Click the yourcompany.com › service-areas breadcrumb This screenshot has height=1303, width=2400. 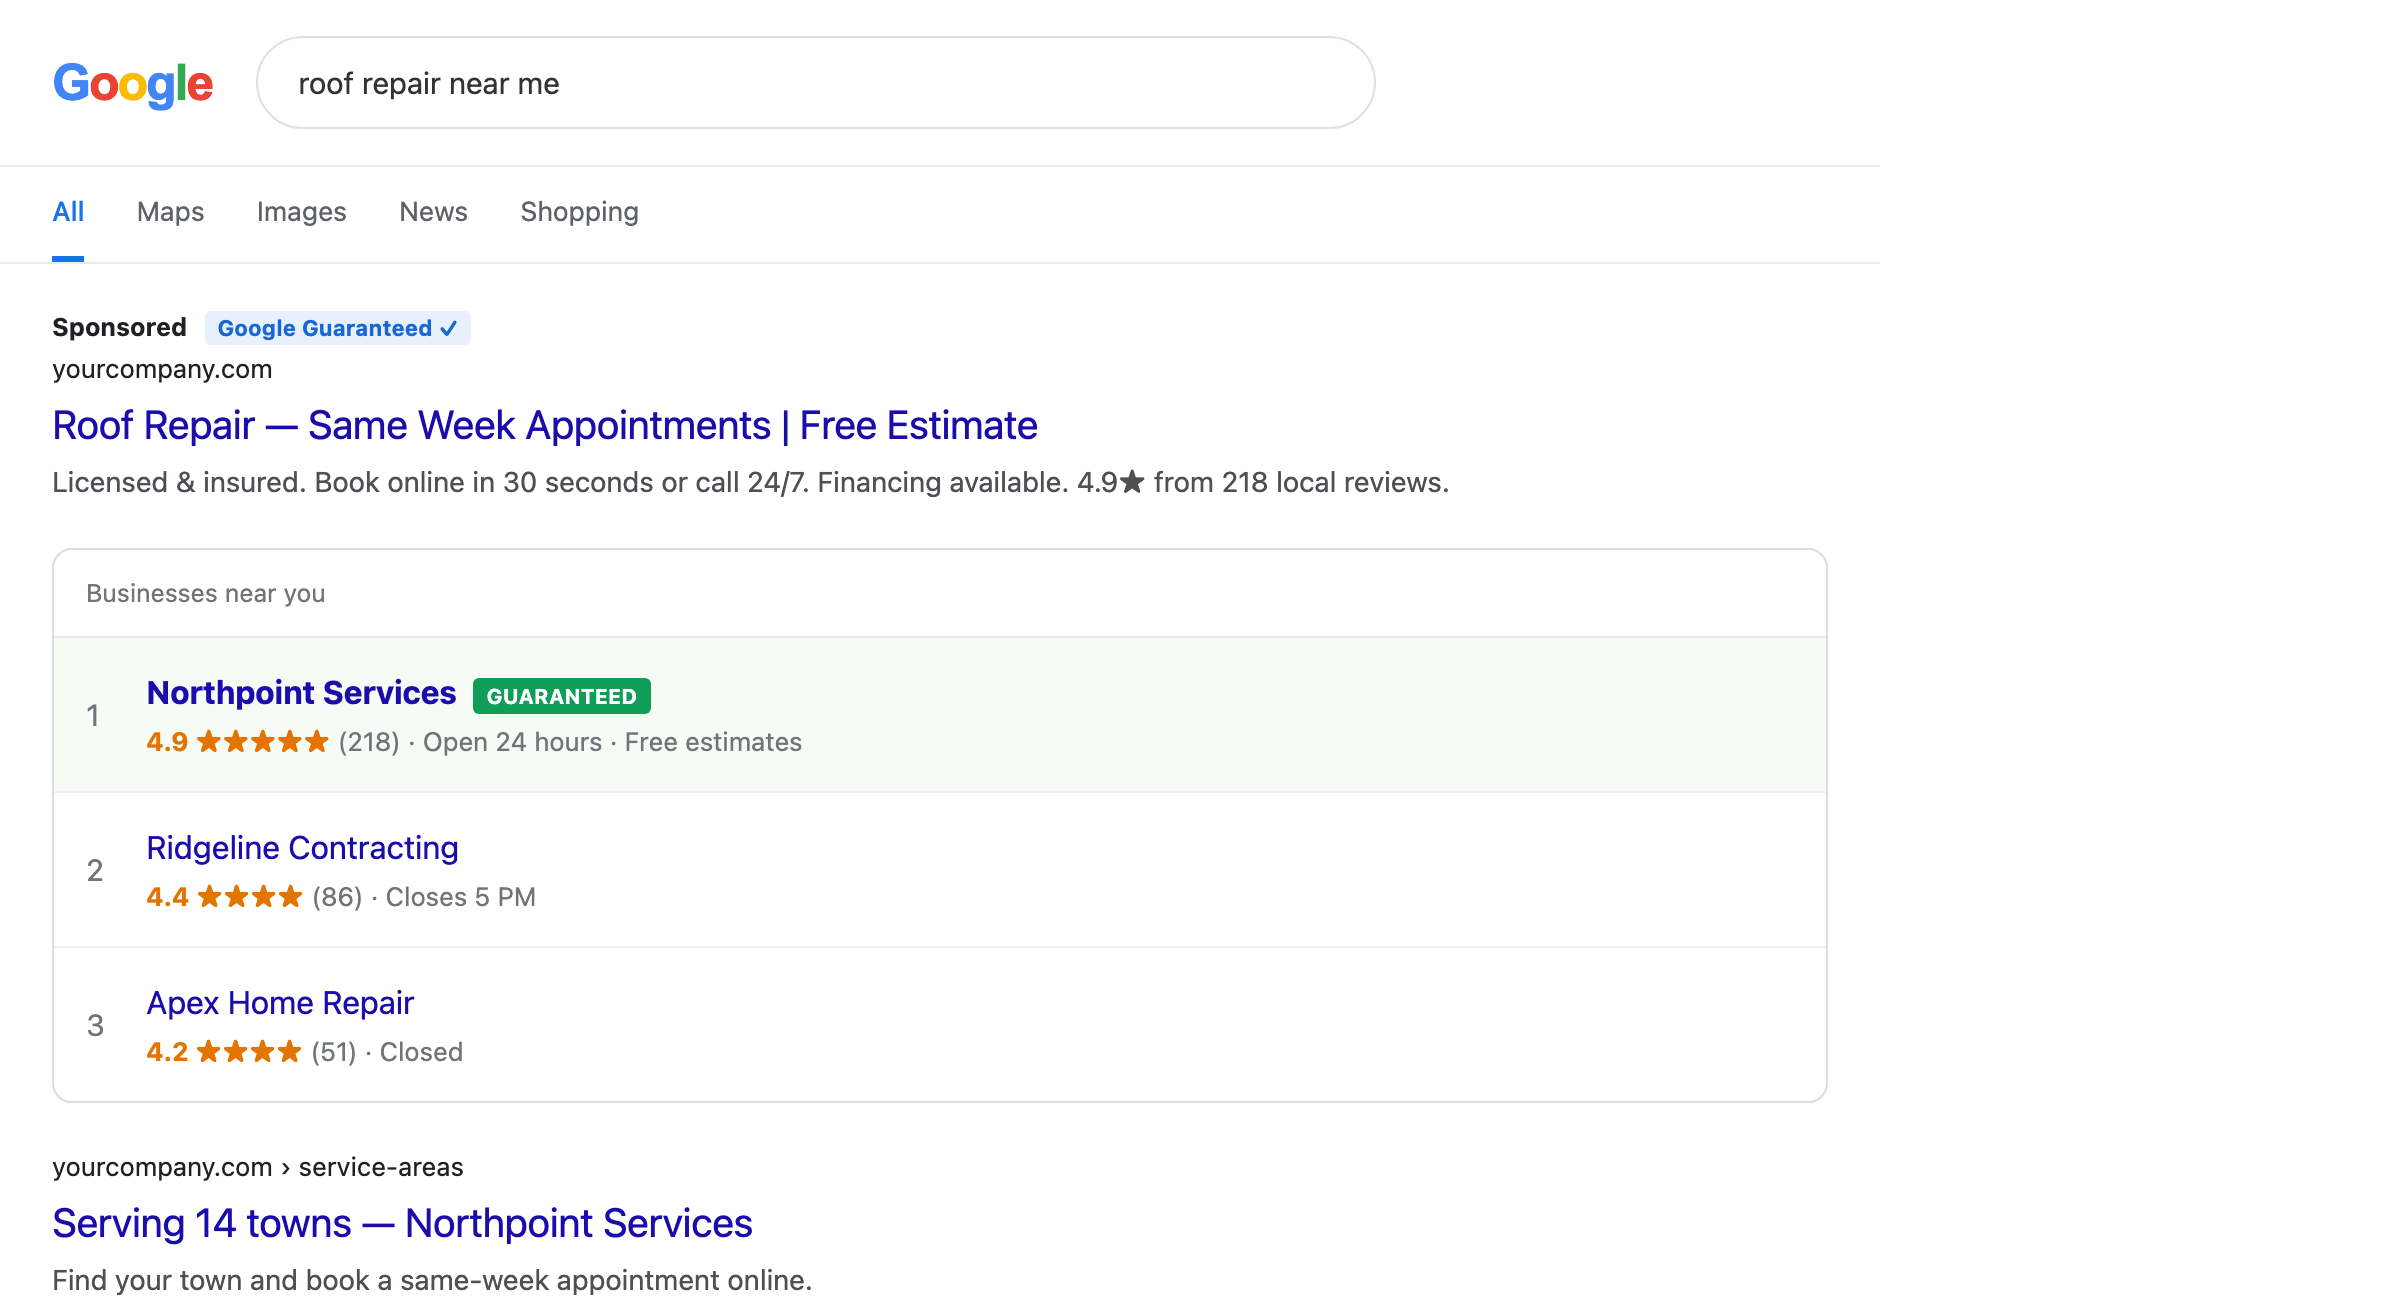258,1167
